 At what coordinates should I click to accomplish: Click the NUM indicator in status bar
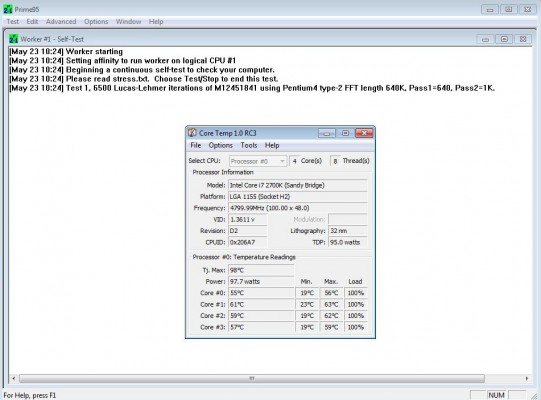tap(496, 395)
